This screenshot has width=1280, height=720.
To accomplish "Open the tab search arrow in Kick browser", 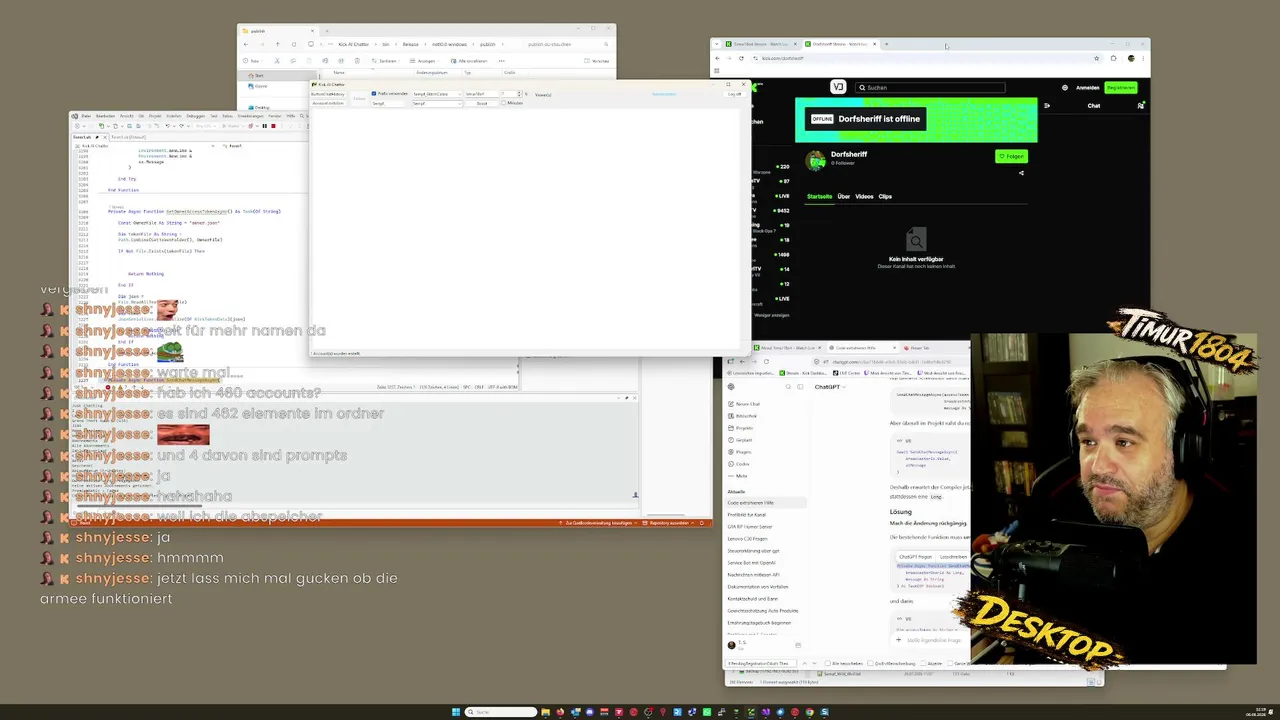I will coord(716,44).
